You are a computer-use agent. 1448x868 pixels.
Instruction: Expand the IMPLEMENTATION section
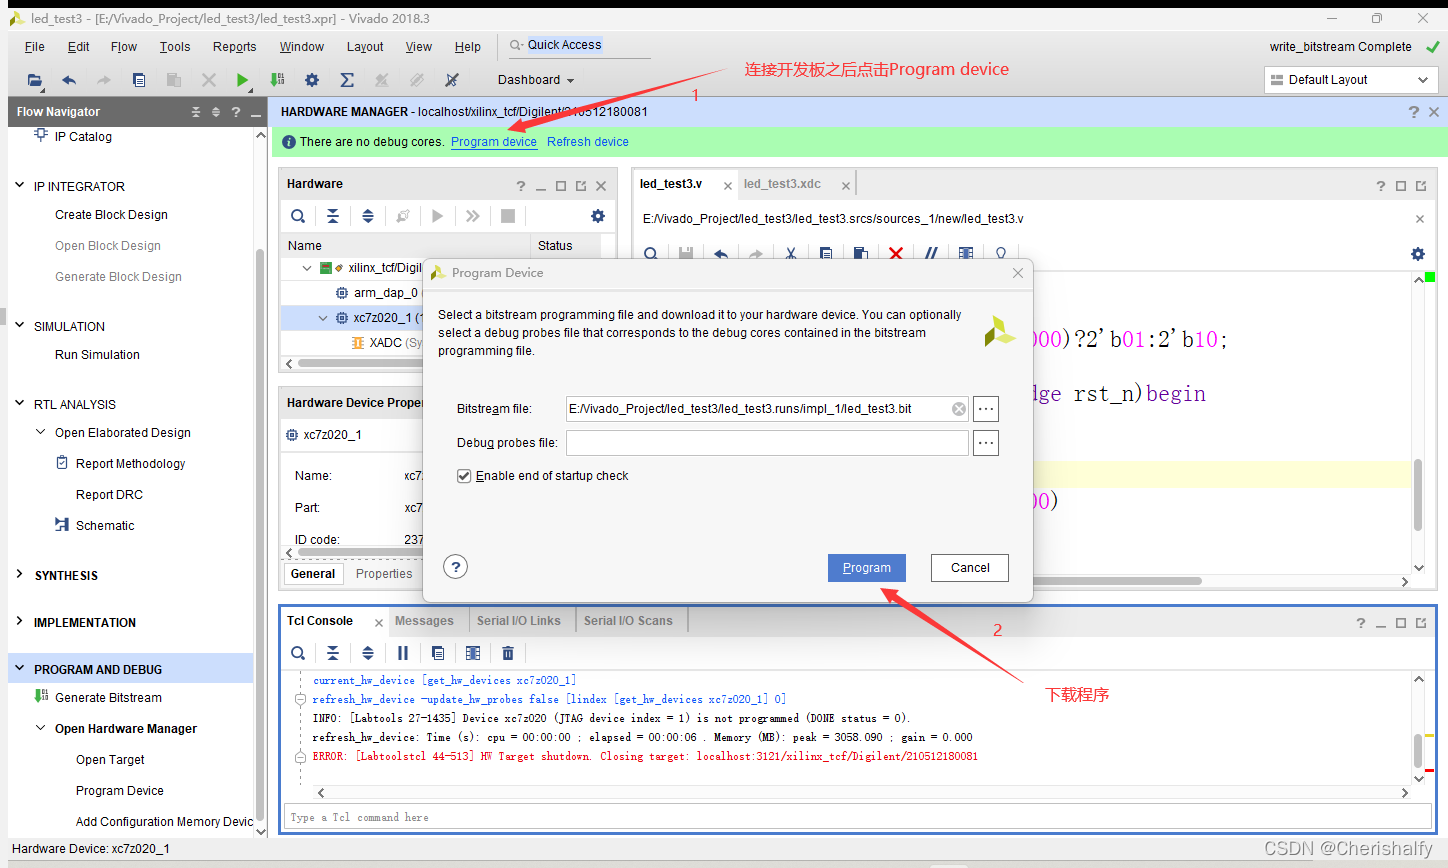[20, 621]
